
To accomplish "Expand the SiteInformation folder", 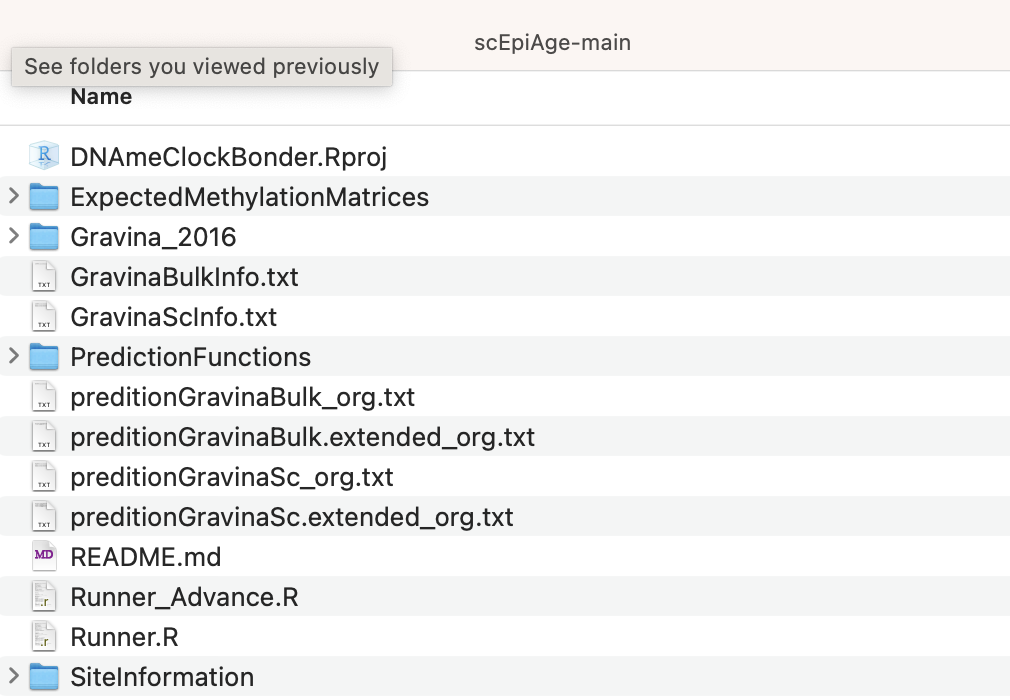I will pyautogui.click(x=12, y=677).
